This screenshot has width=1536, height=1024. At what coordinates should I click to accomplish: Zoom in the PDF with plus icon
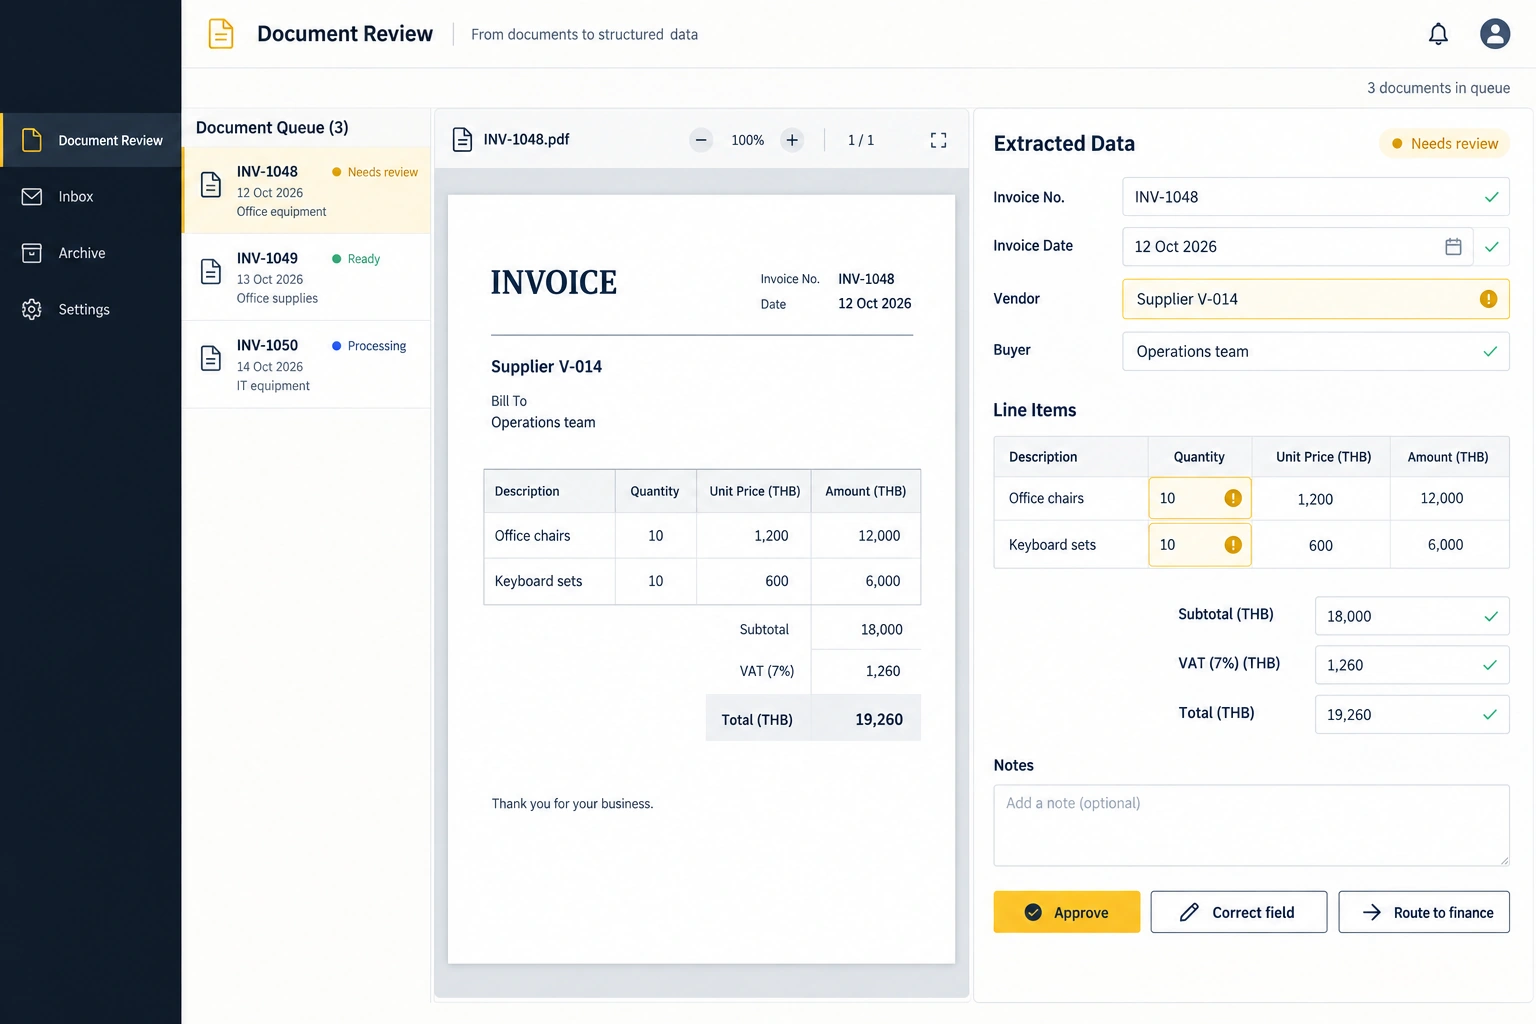(792, 140)
